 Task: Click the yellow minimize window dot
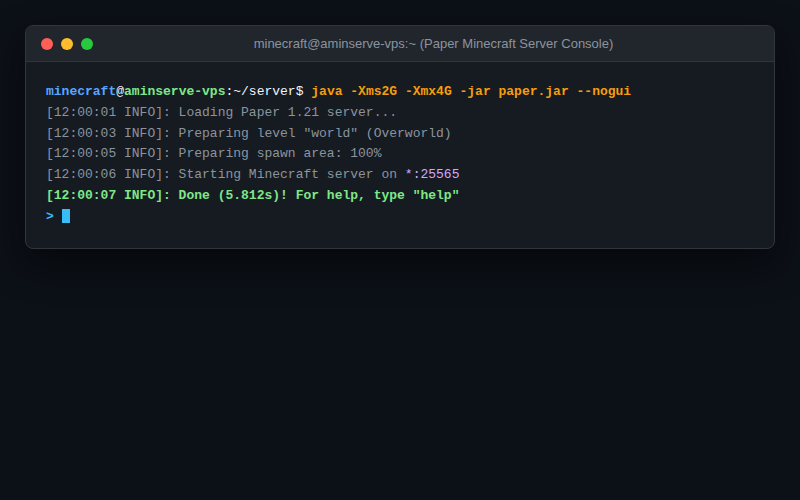pos(67,44)
